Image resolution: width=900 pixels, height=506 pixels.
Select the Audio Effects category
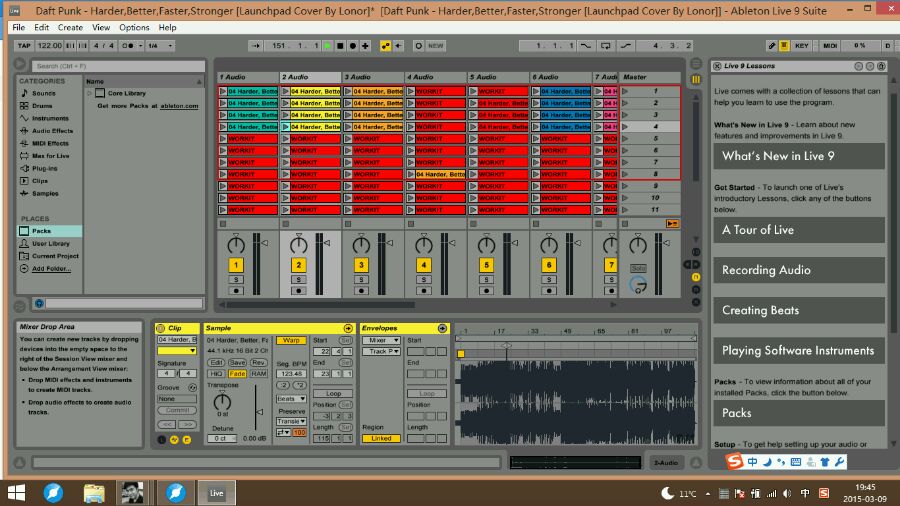click(x=51, y=131)
